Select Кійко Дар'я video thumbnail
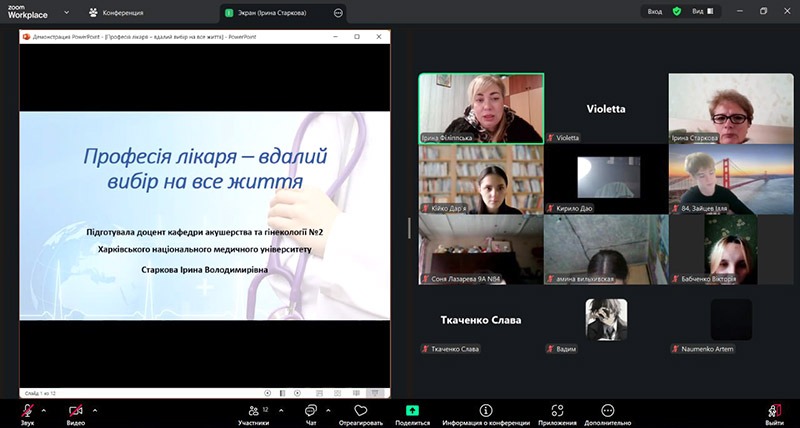The image size is (800, 428). (x=480, y=179)
